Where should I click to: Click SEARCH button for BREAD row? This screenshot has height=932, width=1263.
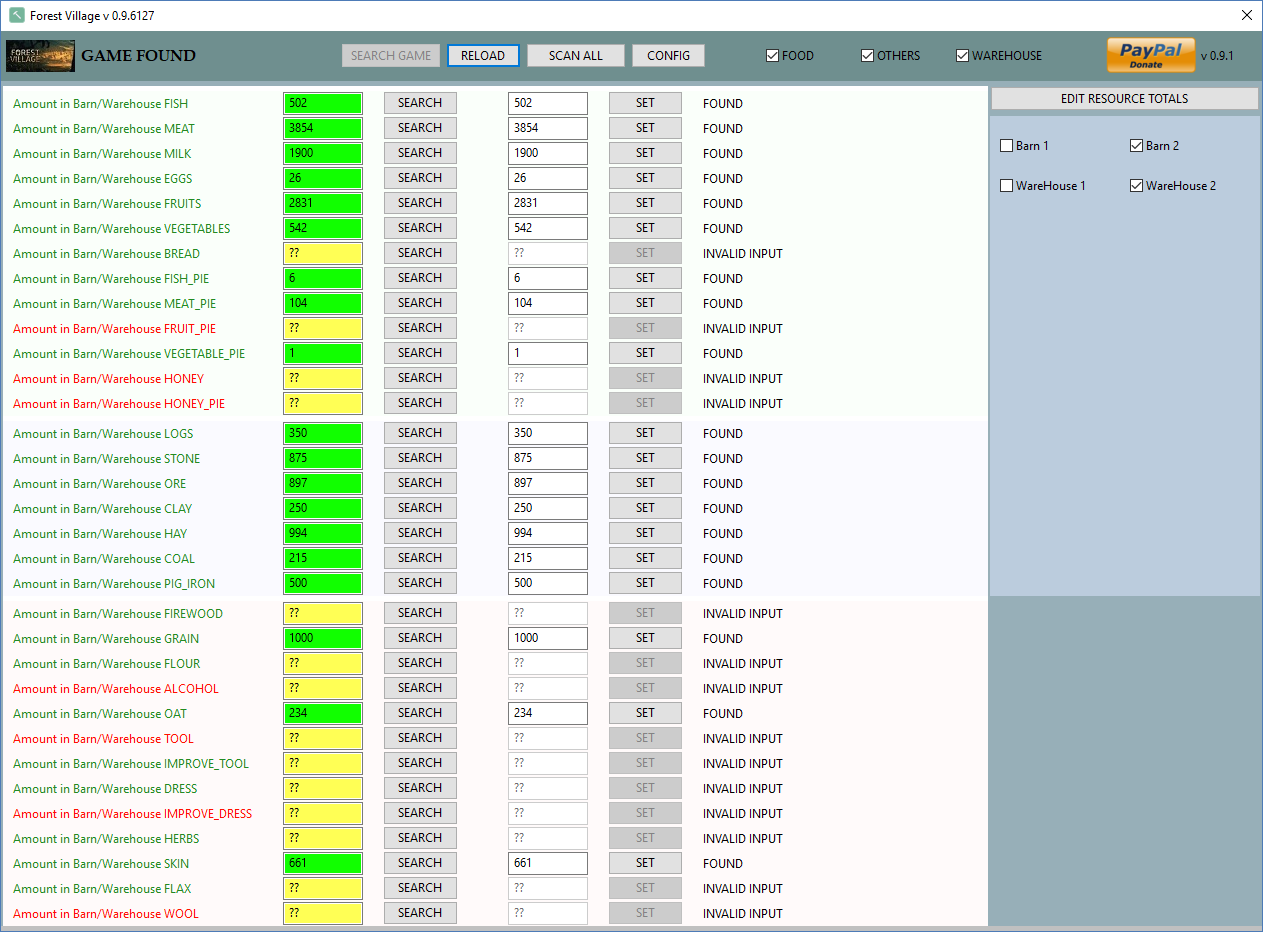tap(420, 253)
